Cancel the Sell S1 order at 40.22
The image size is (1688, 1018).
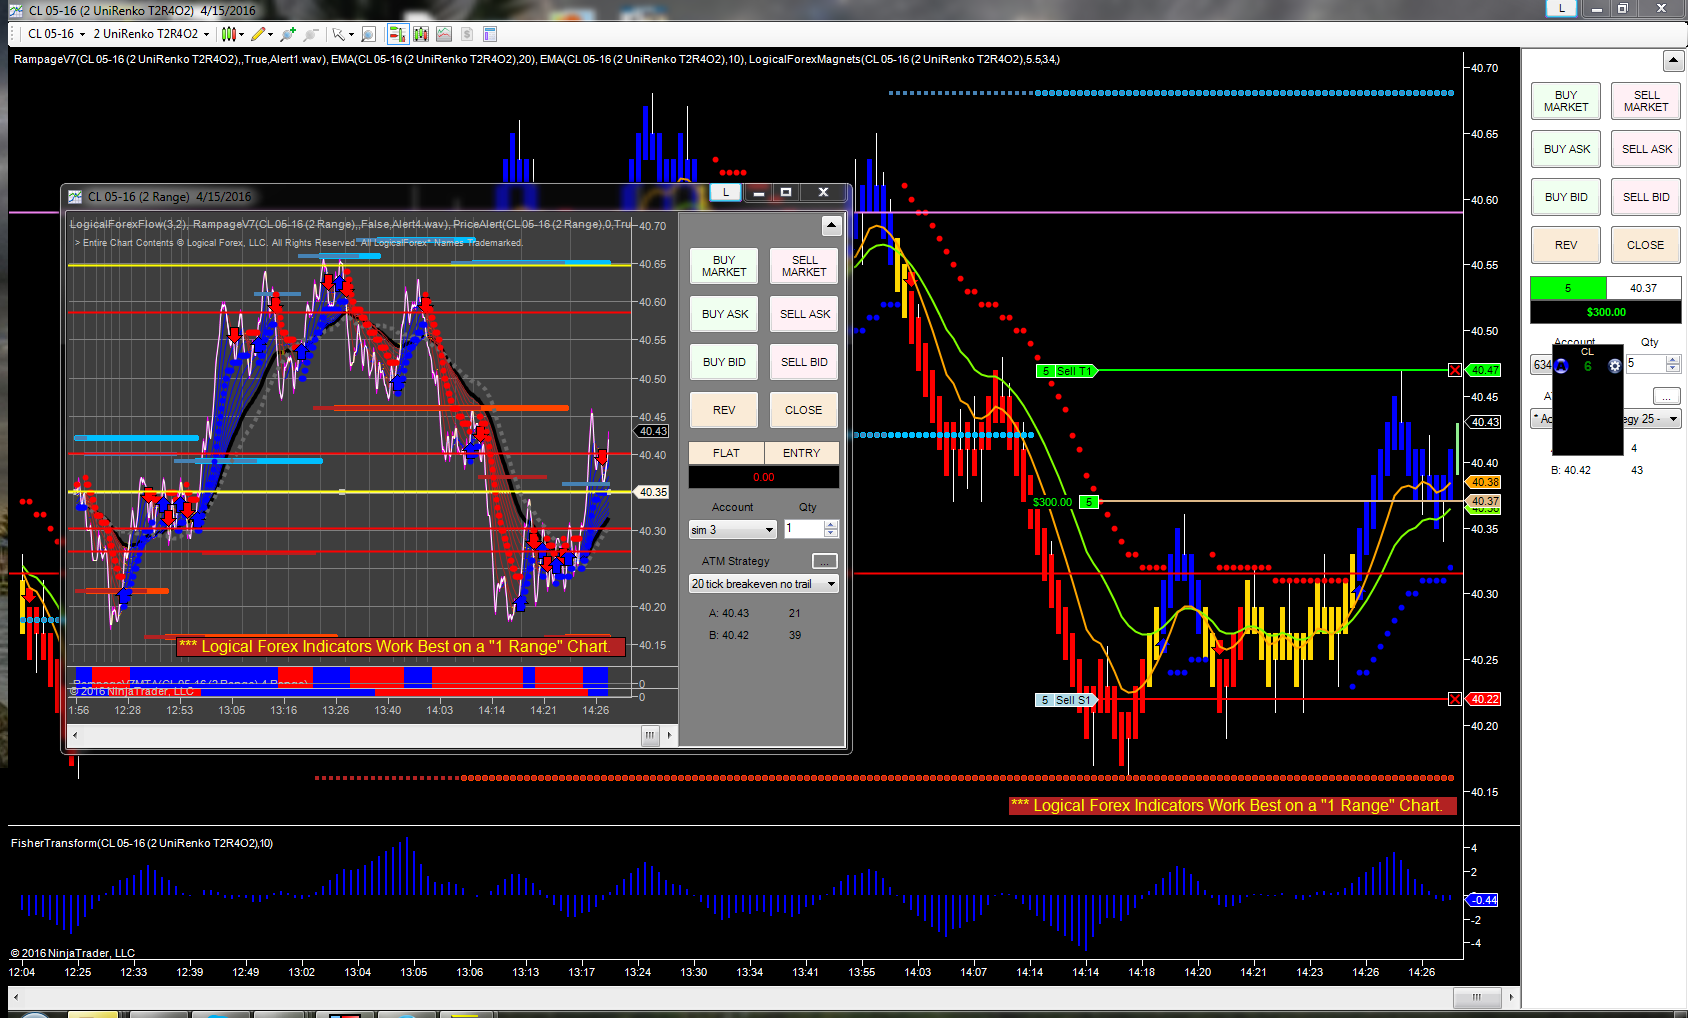1455,699
